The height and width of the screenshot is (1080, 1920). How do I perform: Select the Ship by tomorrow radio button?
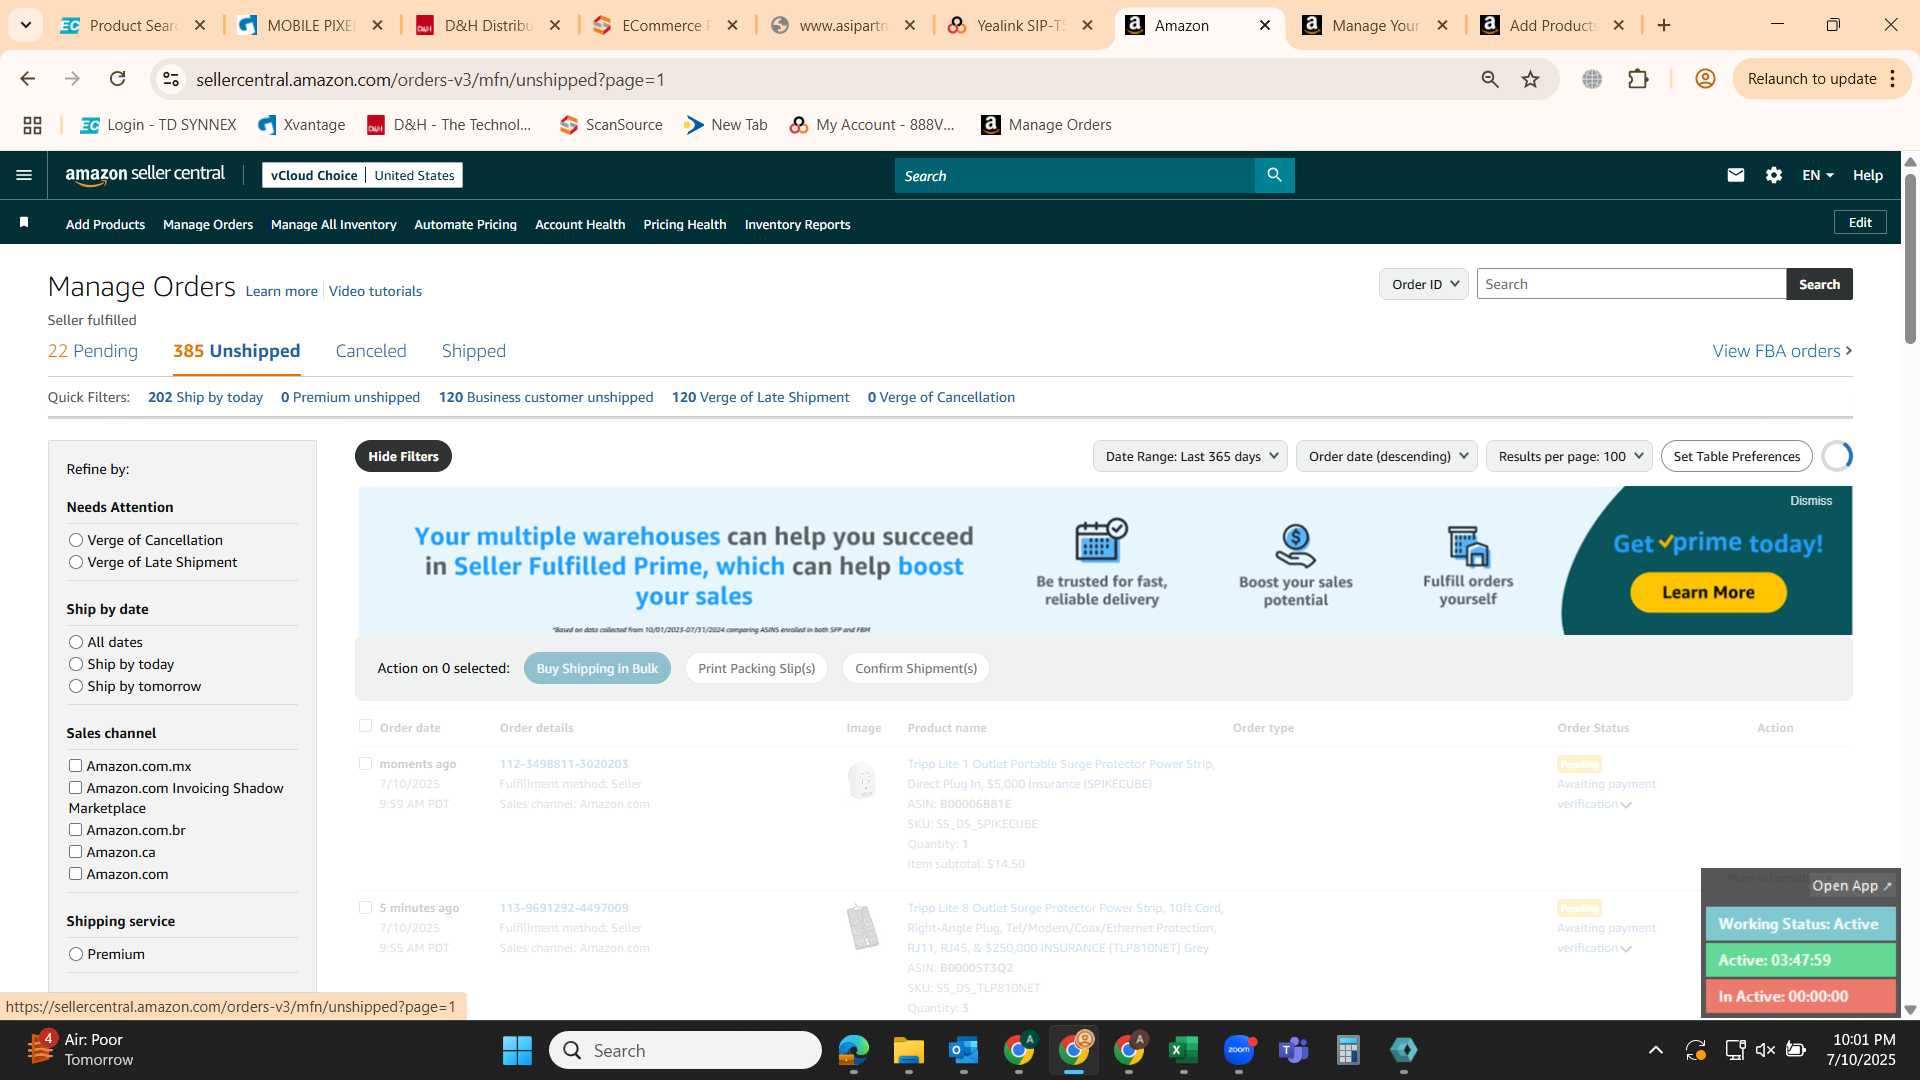[76, 686]
